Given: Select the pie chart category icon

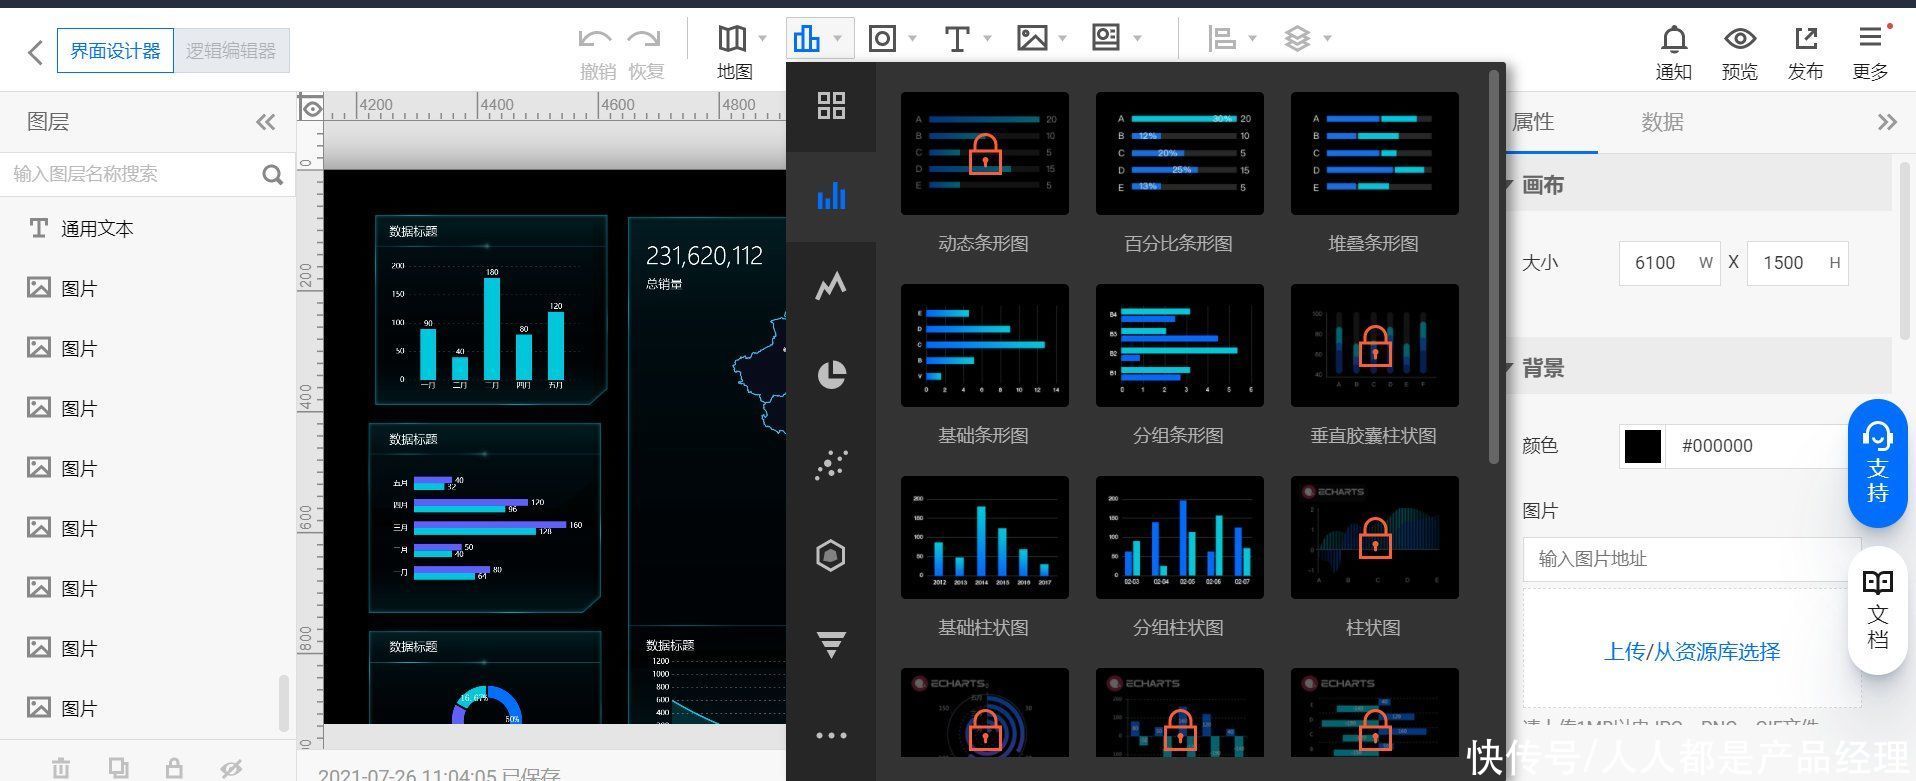Looking at the screenshot, I should (831, 375).
